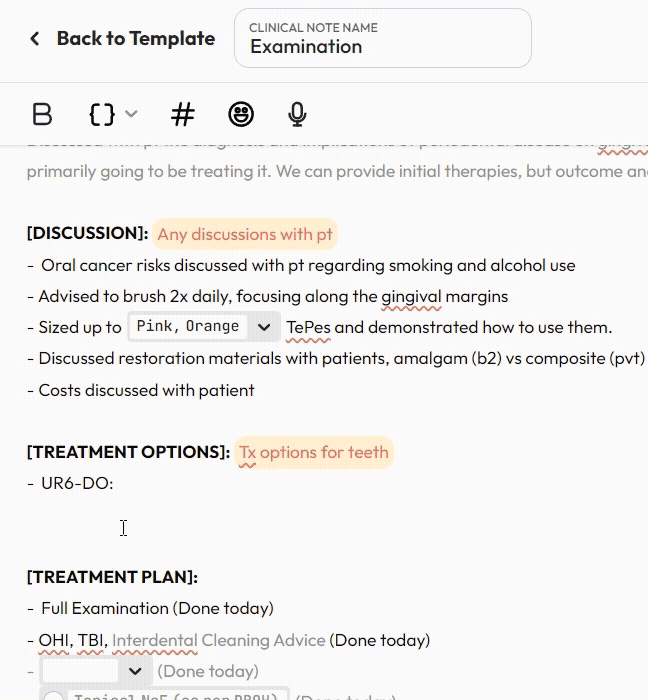This screenshot has height=700, width=648.
Task: Expand the chevron beside curly braces icon
Action: click(131, 114)
